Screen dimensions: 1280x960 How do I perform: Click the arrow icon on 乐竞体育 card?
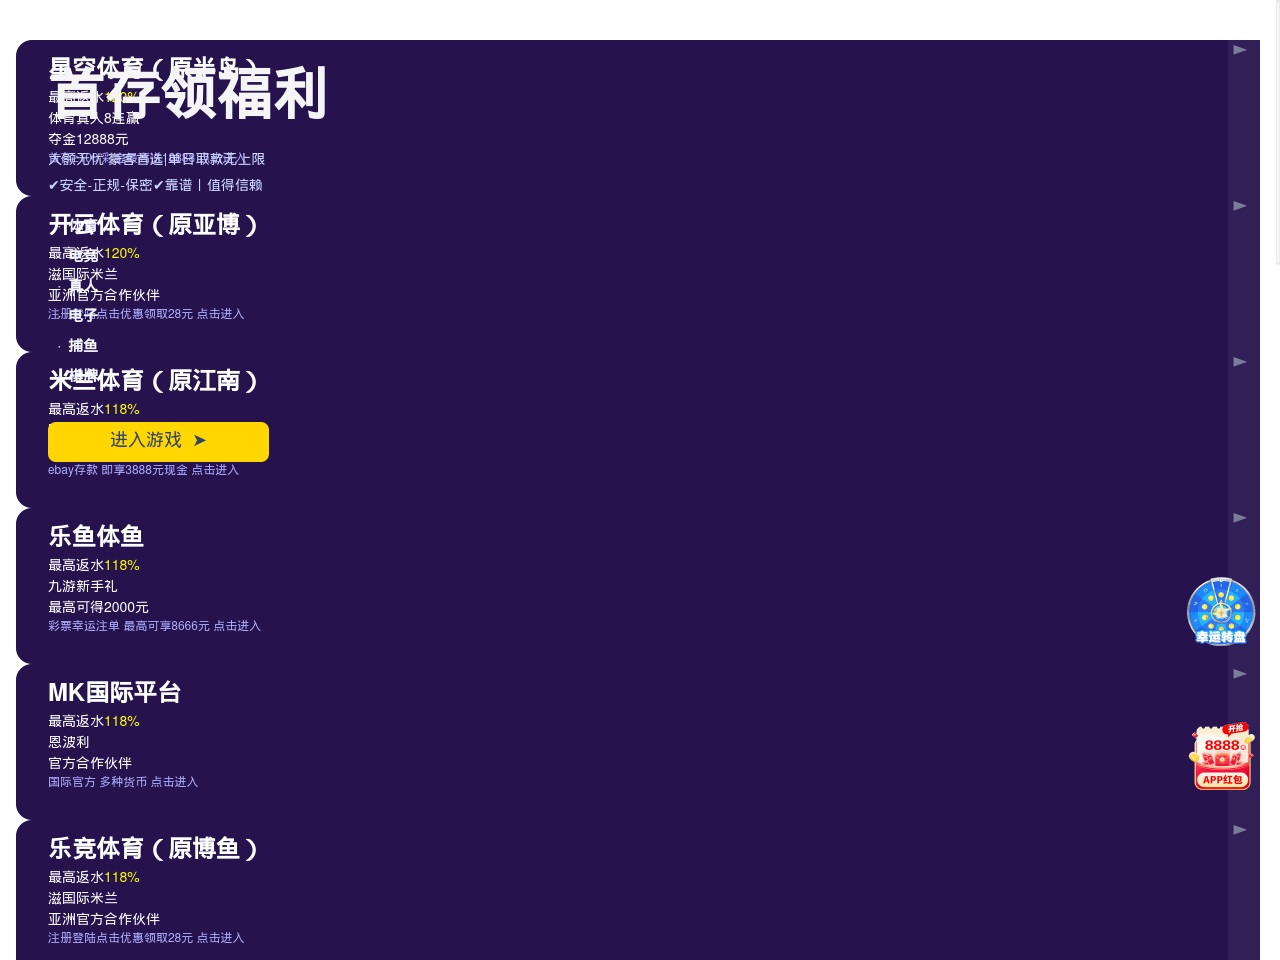tap(1240, 830)
